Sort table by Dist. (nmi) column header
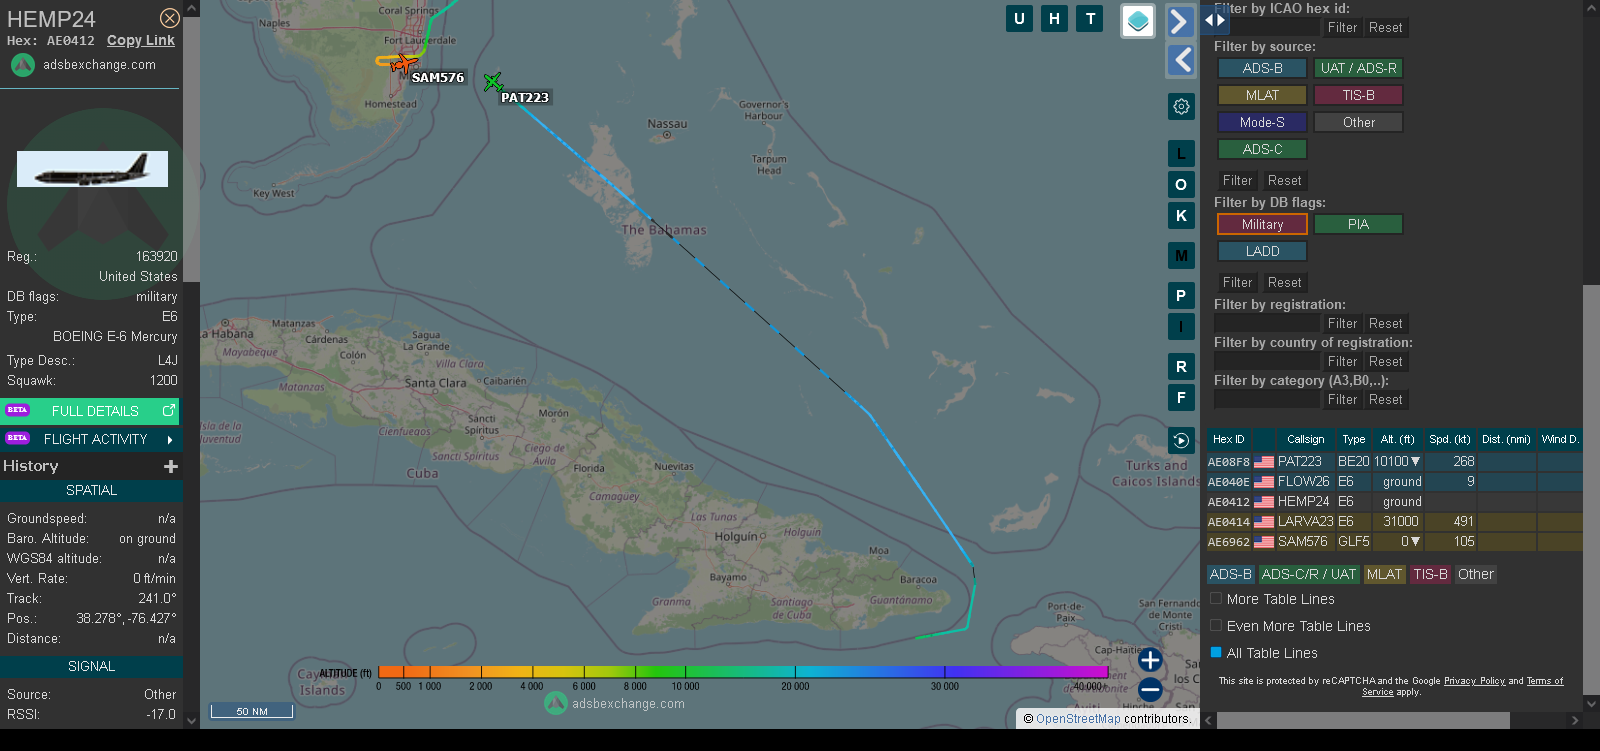 point(1506,439)
